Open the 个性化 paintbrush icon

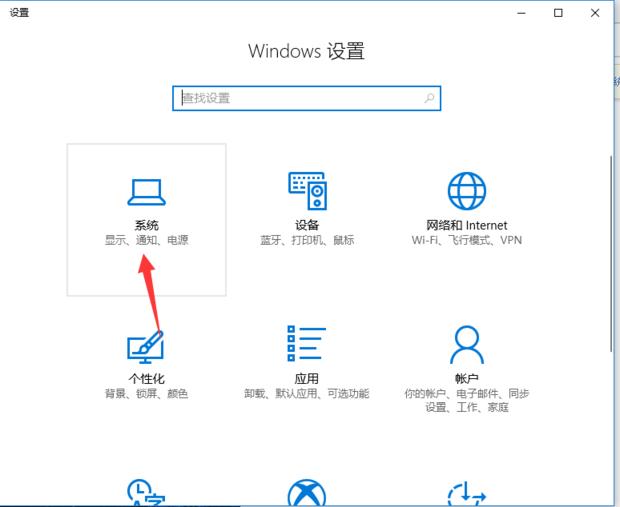coord(146,347)
